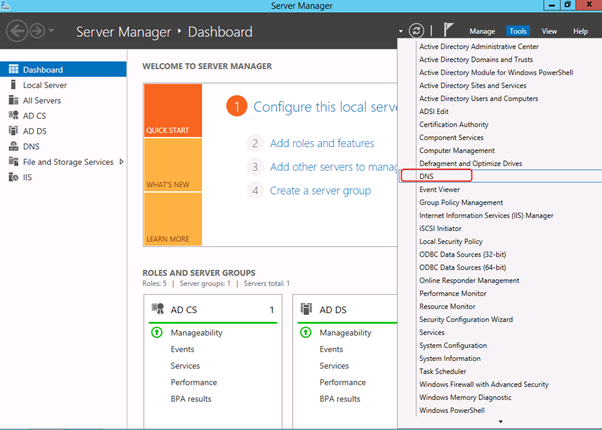Launch Active Directory Module for Windows PowerShell
602x430 pixels.
(x=496, y=73)
